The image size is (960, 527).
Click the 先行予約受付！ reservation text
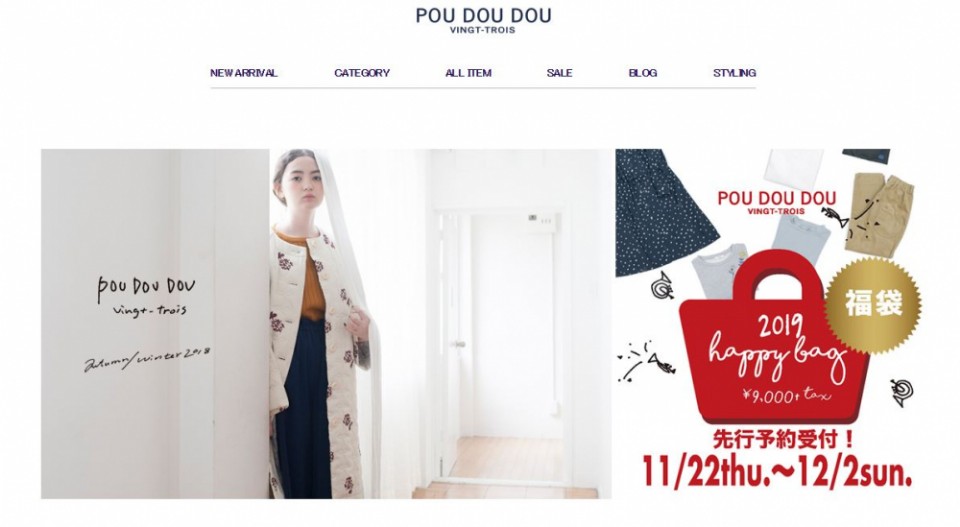click(x=783, y=439)
